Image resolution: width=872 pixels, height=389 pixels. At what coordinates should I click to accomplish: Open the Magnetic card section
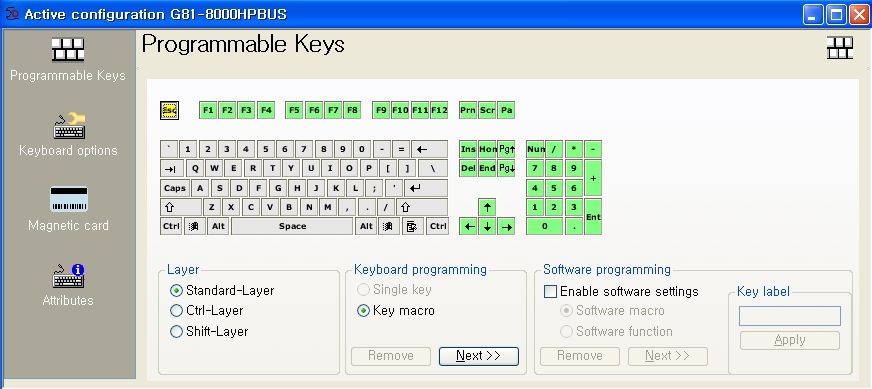[x=68, y=209]
